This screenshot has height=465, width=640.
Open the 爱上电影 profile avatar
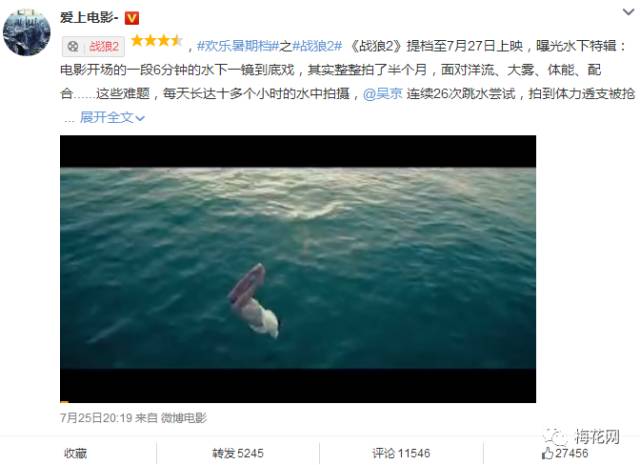pos(27,32)
